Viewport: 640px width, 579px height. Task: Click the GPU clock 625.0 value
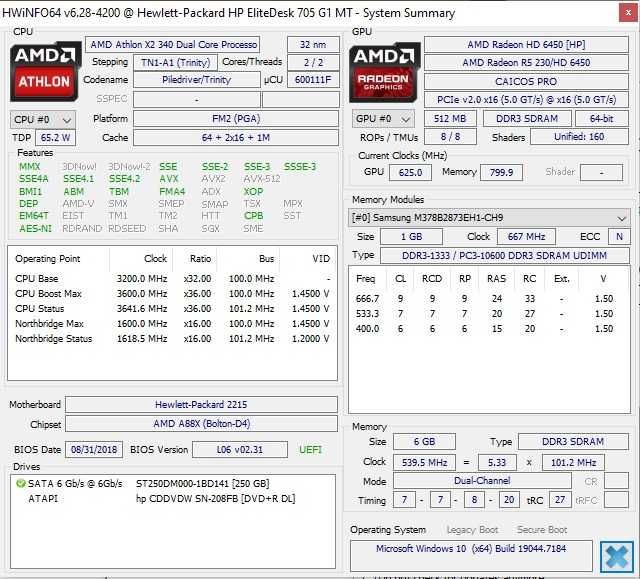click(410, 172)
